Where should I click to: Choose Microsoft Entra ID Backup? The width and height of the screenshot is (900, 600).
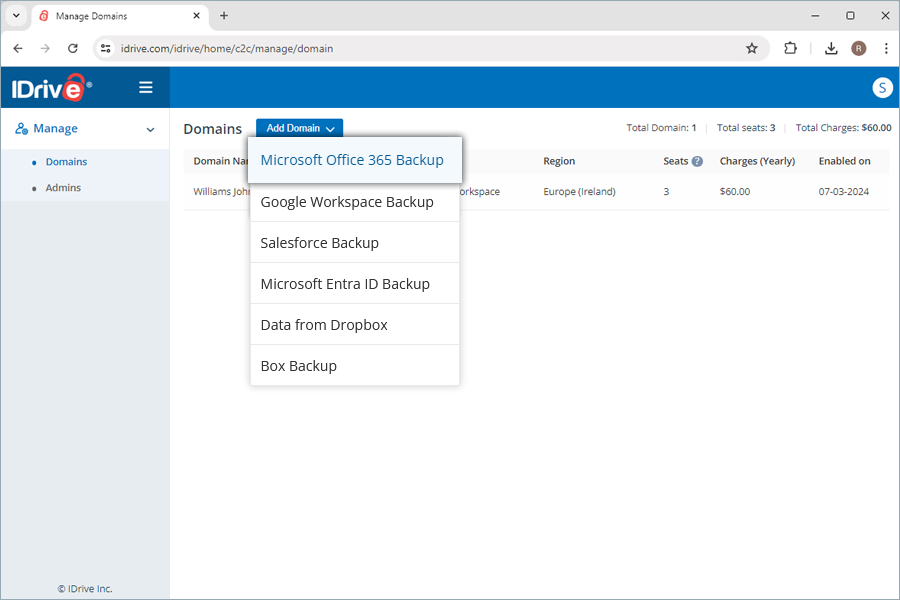[355, 284]
